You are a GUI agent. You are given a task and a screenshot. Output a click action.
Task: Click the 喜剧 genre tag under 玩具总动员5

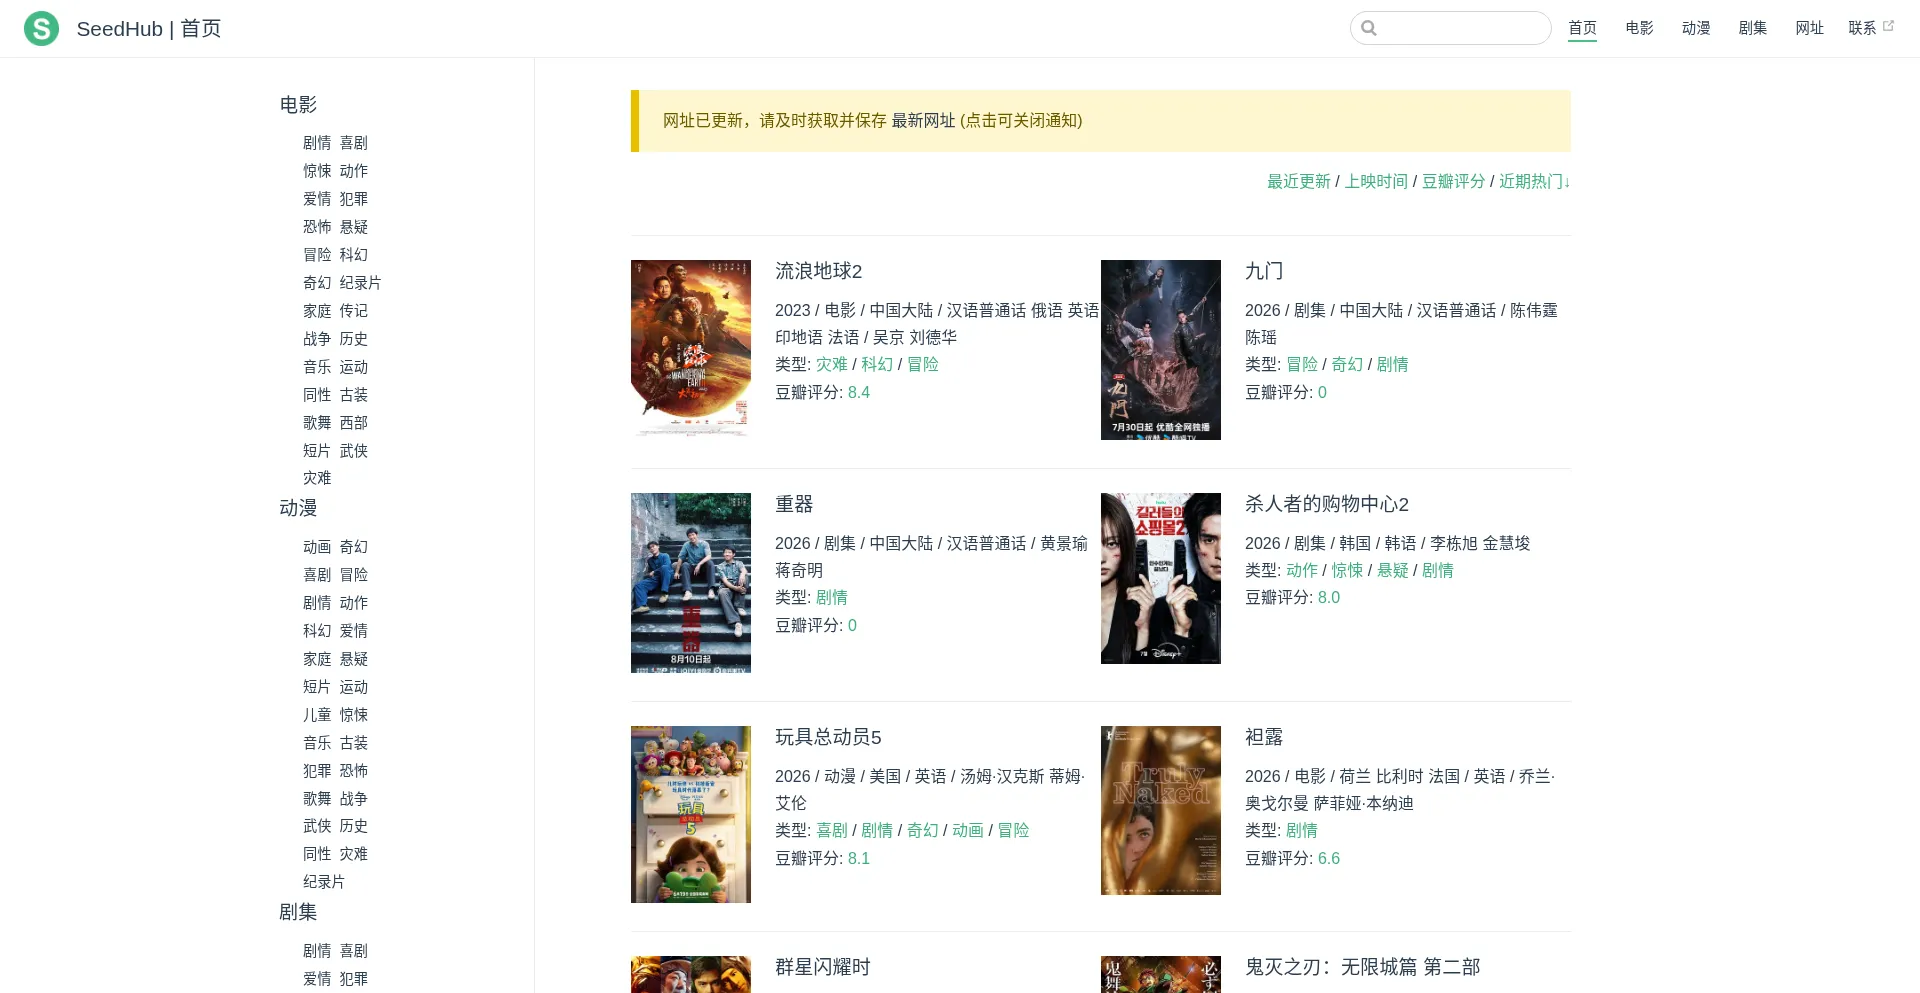click(832, 831)
